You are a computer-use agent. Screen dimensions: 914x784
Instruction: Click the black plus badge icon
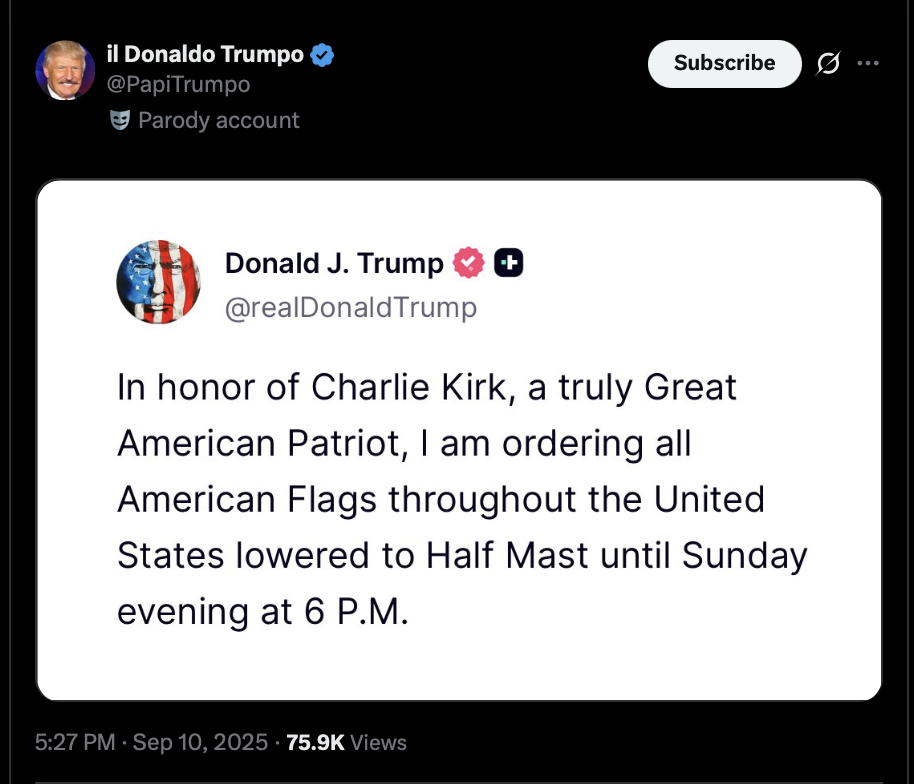(509, 263)
